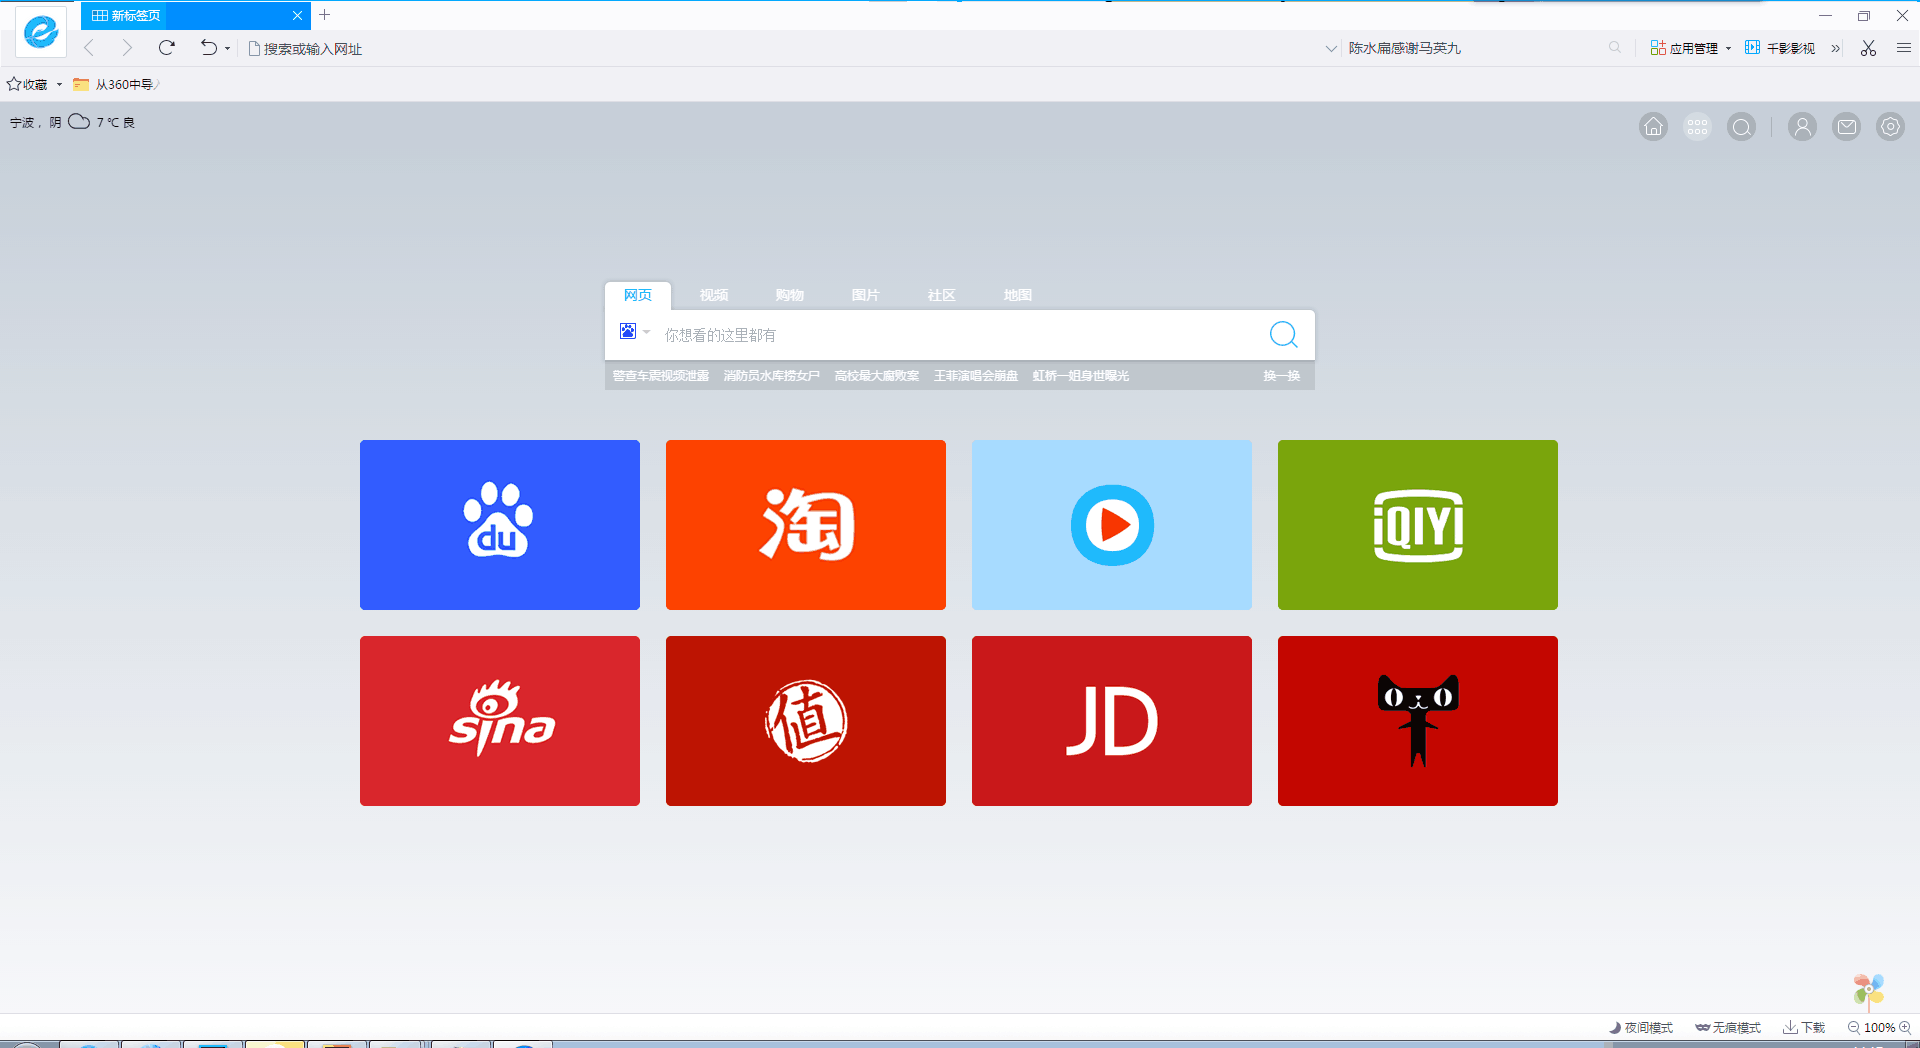This screenshot has height=1048, width=1920.
Task: Open the mail envelope icon
Action: tap(1846, 127)
